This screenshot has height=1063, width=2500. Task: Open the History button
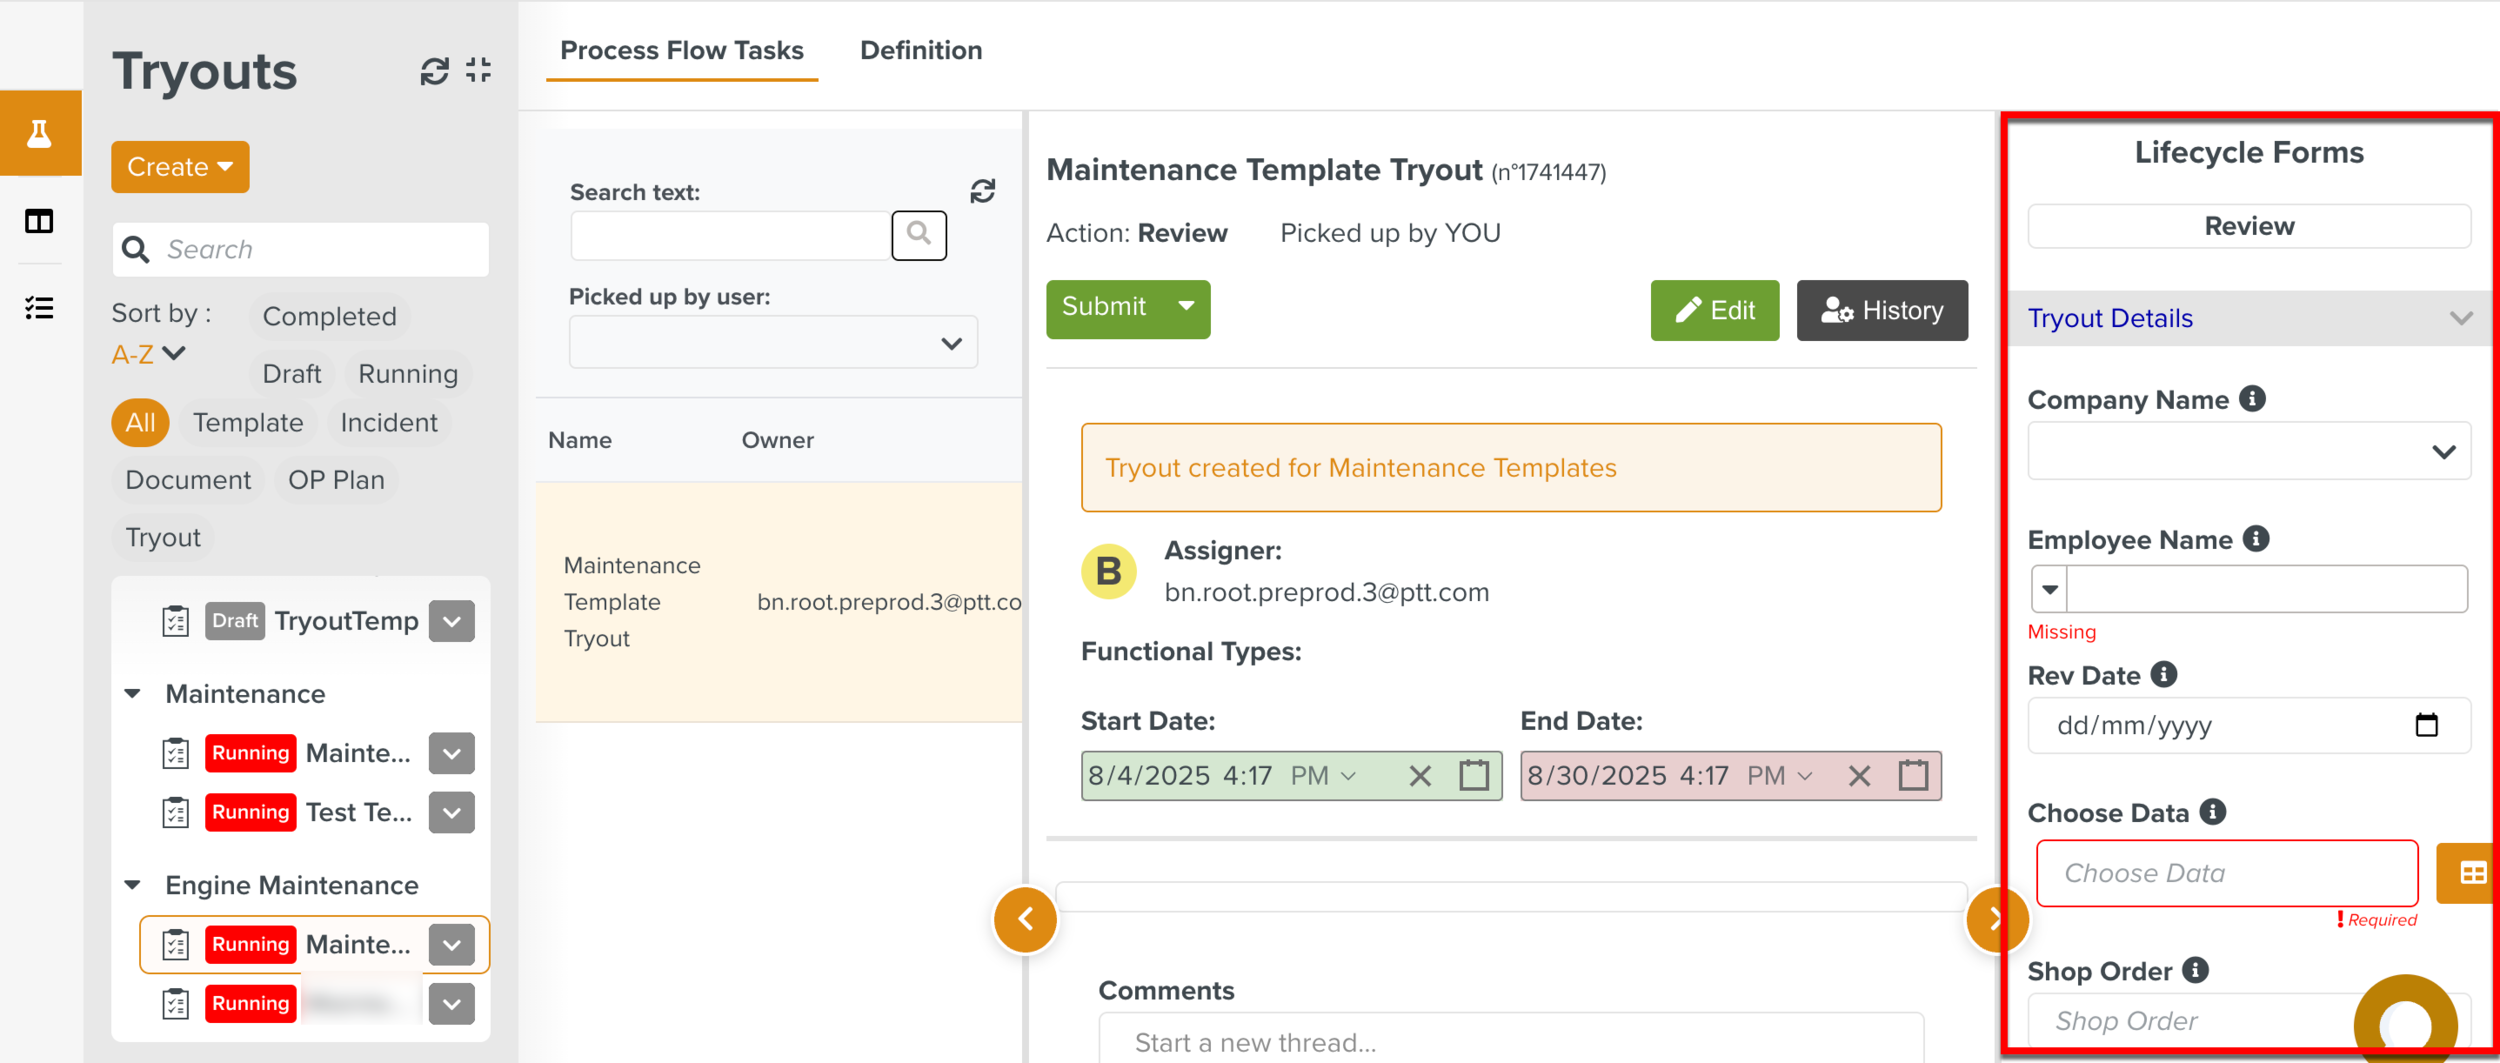1881,311
